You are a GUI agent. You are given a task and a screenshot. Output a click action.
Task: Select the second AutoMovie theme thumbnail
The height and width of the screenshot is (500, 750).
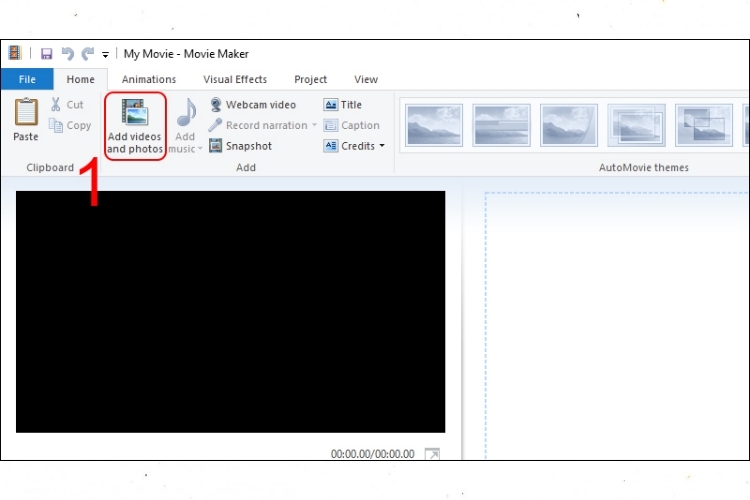pyautogui.click(x=501, y=125)
